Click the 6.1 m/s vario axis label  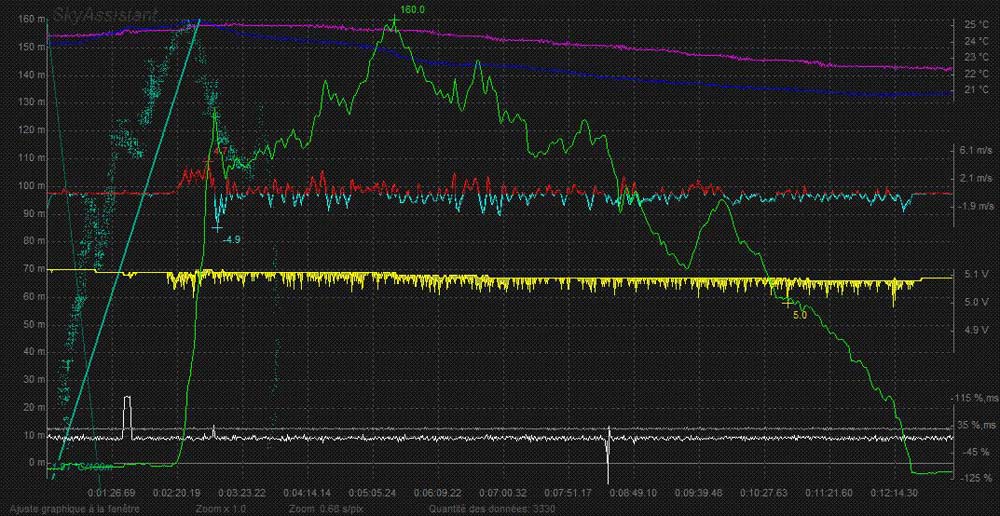[x=974, y=151]
